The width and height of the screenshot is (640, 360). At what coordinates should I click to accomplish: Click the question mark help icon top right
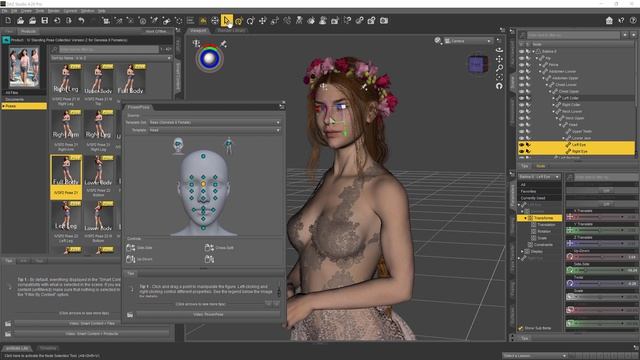pos(633,20)
